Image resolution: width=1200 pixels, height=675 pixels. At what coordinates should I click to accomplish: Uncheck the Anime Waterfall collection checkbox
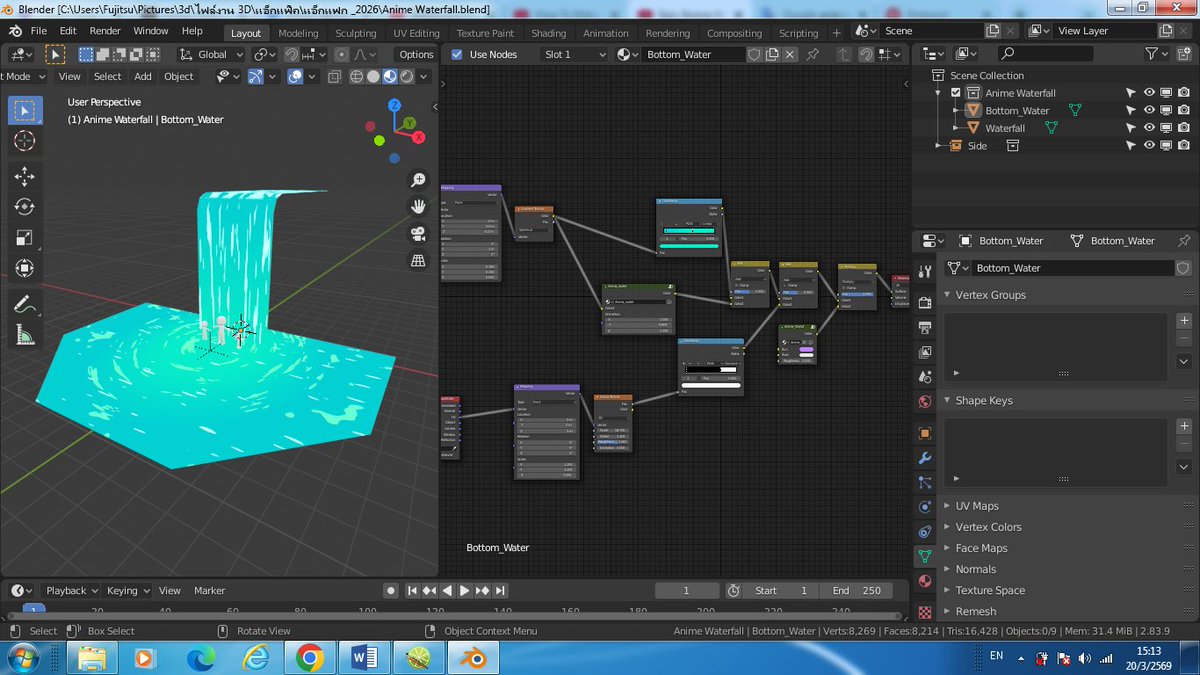[954, 92]
